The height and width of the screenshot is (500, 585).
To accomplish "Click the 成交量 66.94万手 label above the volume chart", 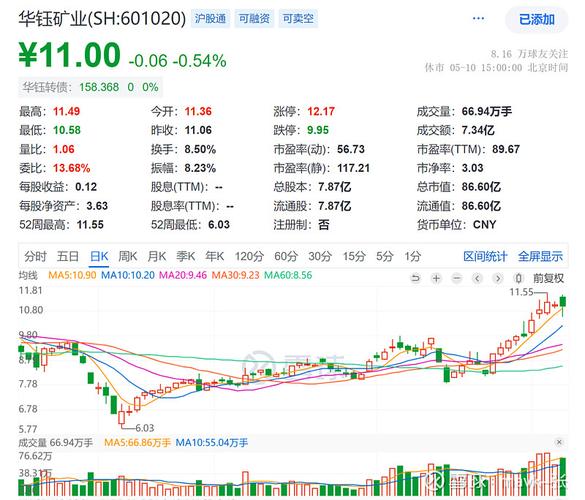I will [56, 443].
